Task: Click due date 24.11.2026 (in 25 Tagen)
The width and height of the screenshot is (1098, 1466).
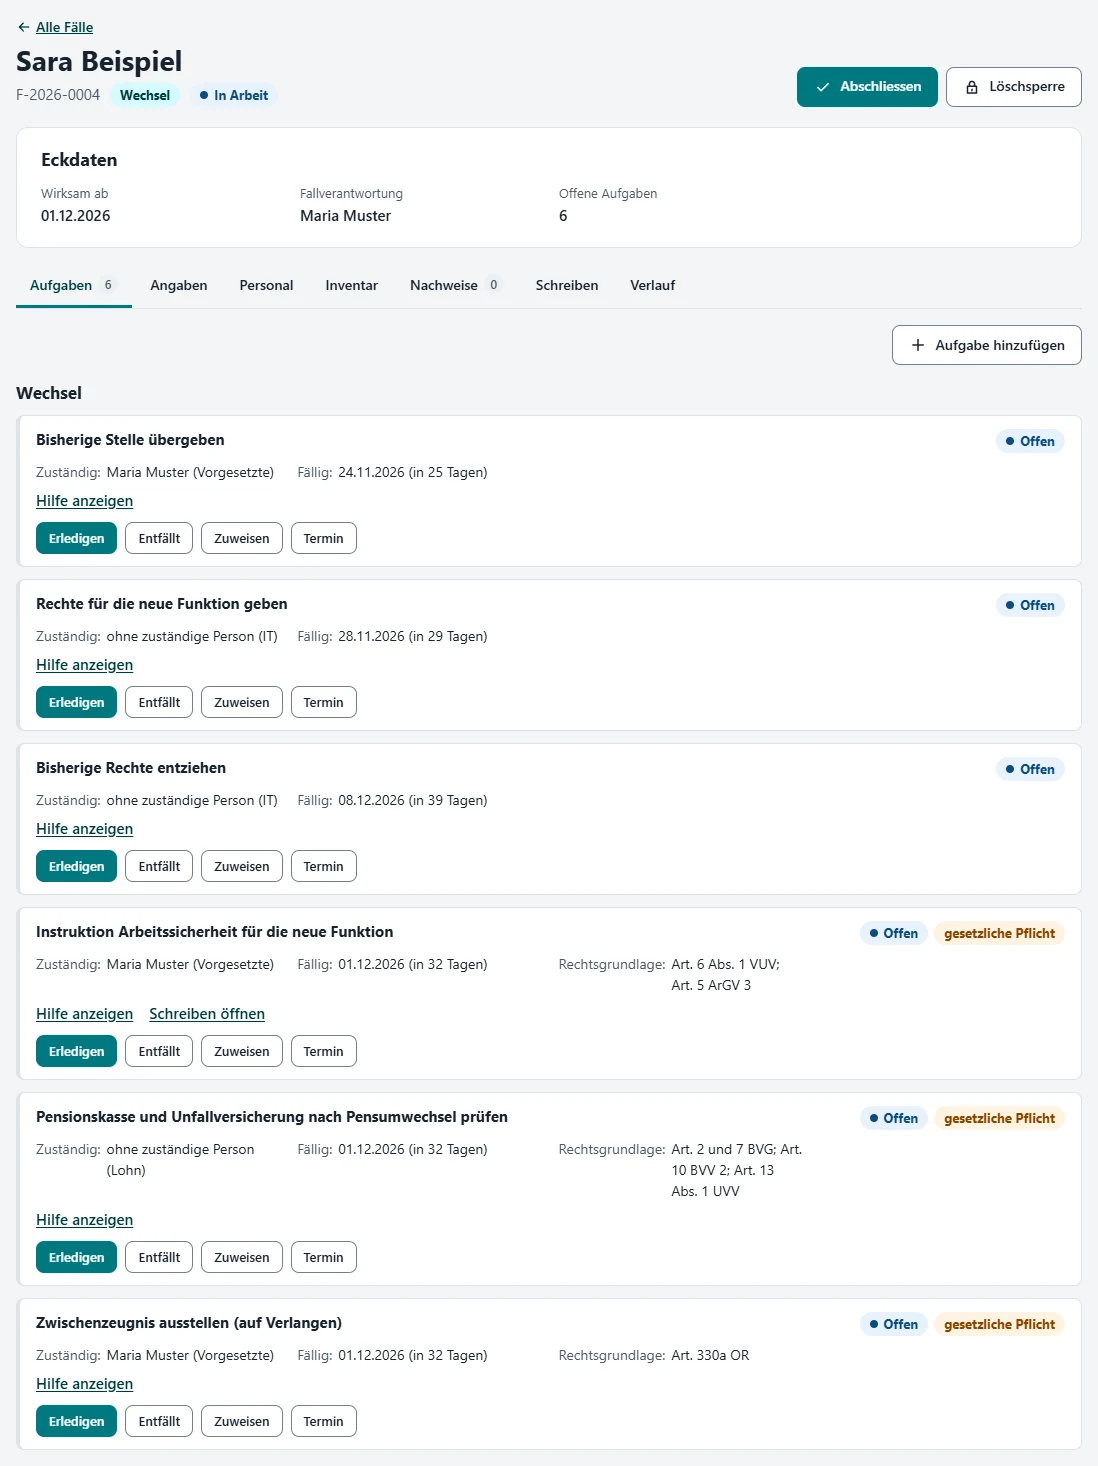Action: point(413,472)
